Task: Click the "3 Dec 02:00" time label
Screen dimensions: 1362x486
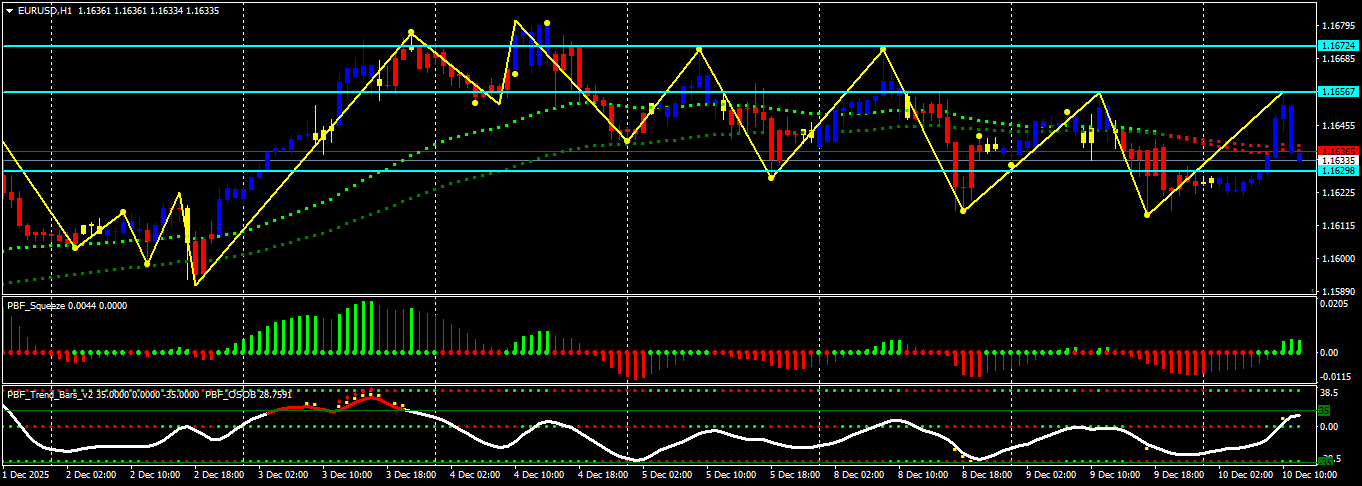Action: pyautogui.click(x=284, y=477)
